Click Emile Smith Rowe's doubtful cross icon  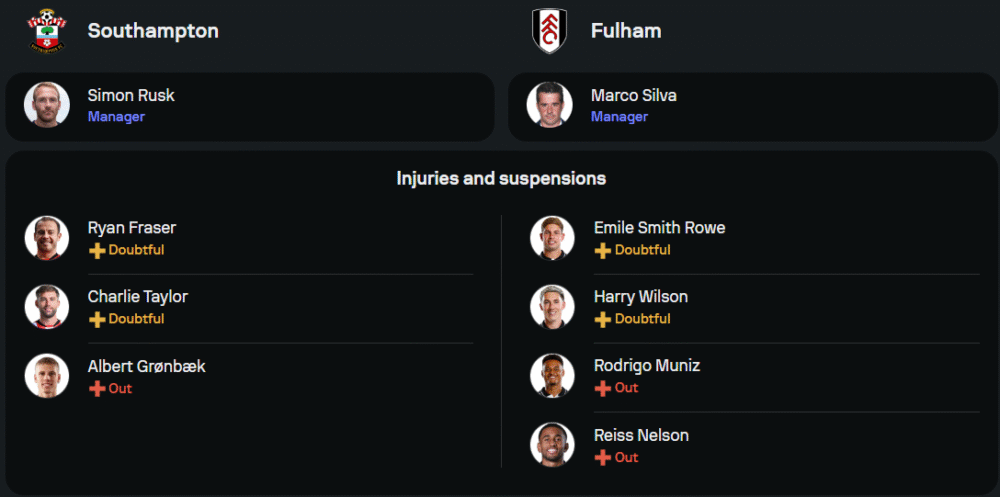tap(603, 251)
